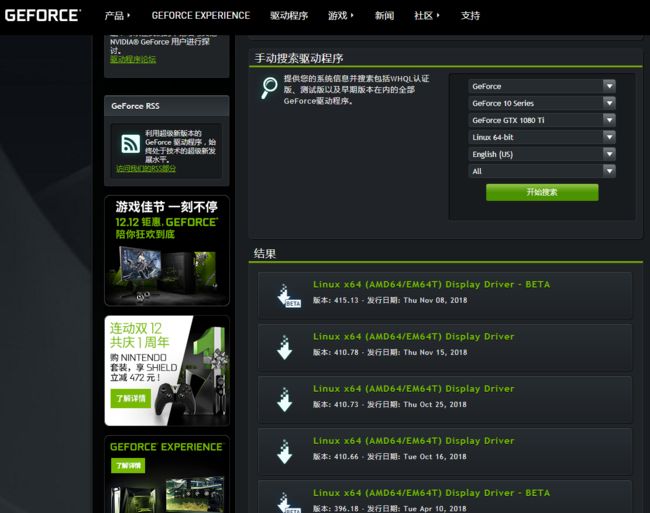This screenshot has height=513, width=650.
Task: Open the 驱动程序论坛 link
Action: click(133, 60)
